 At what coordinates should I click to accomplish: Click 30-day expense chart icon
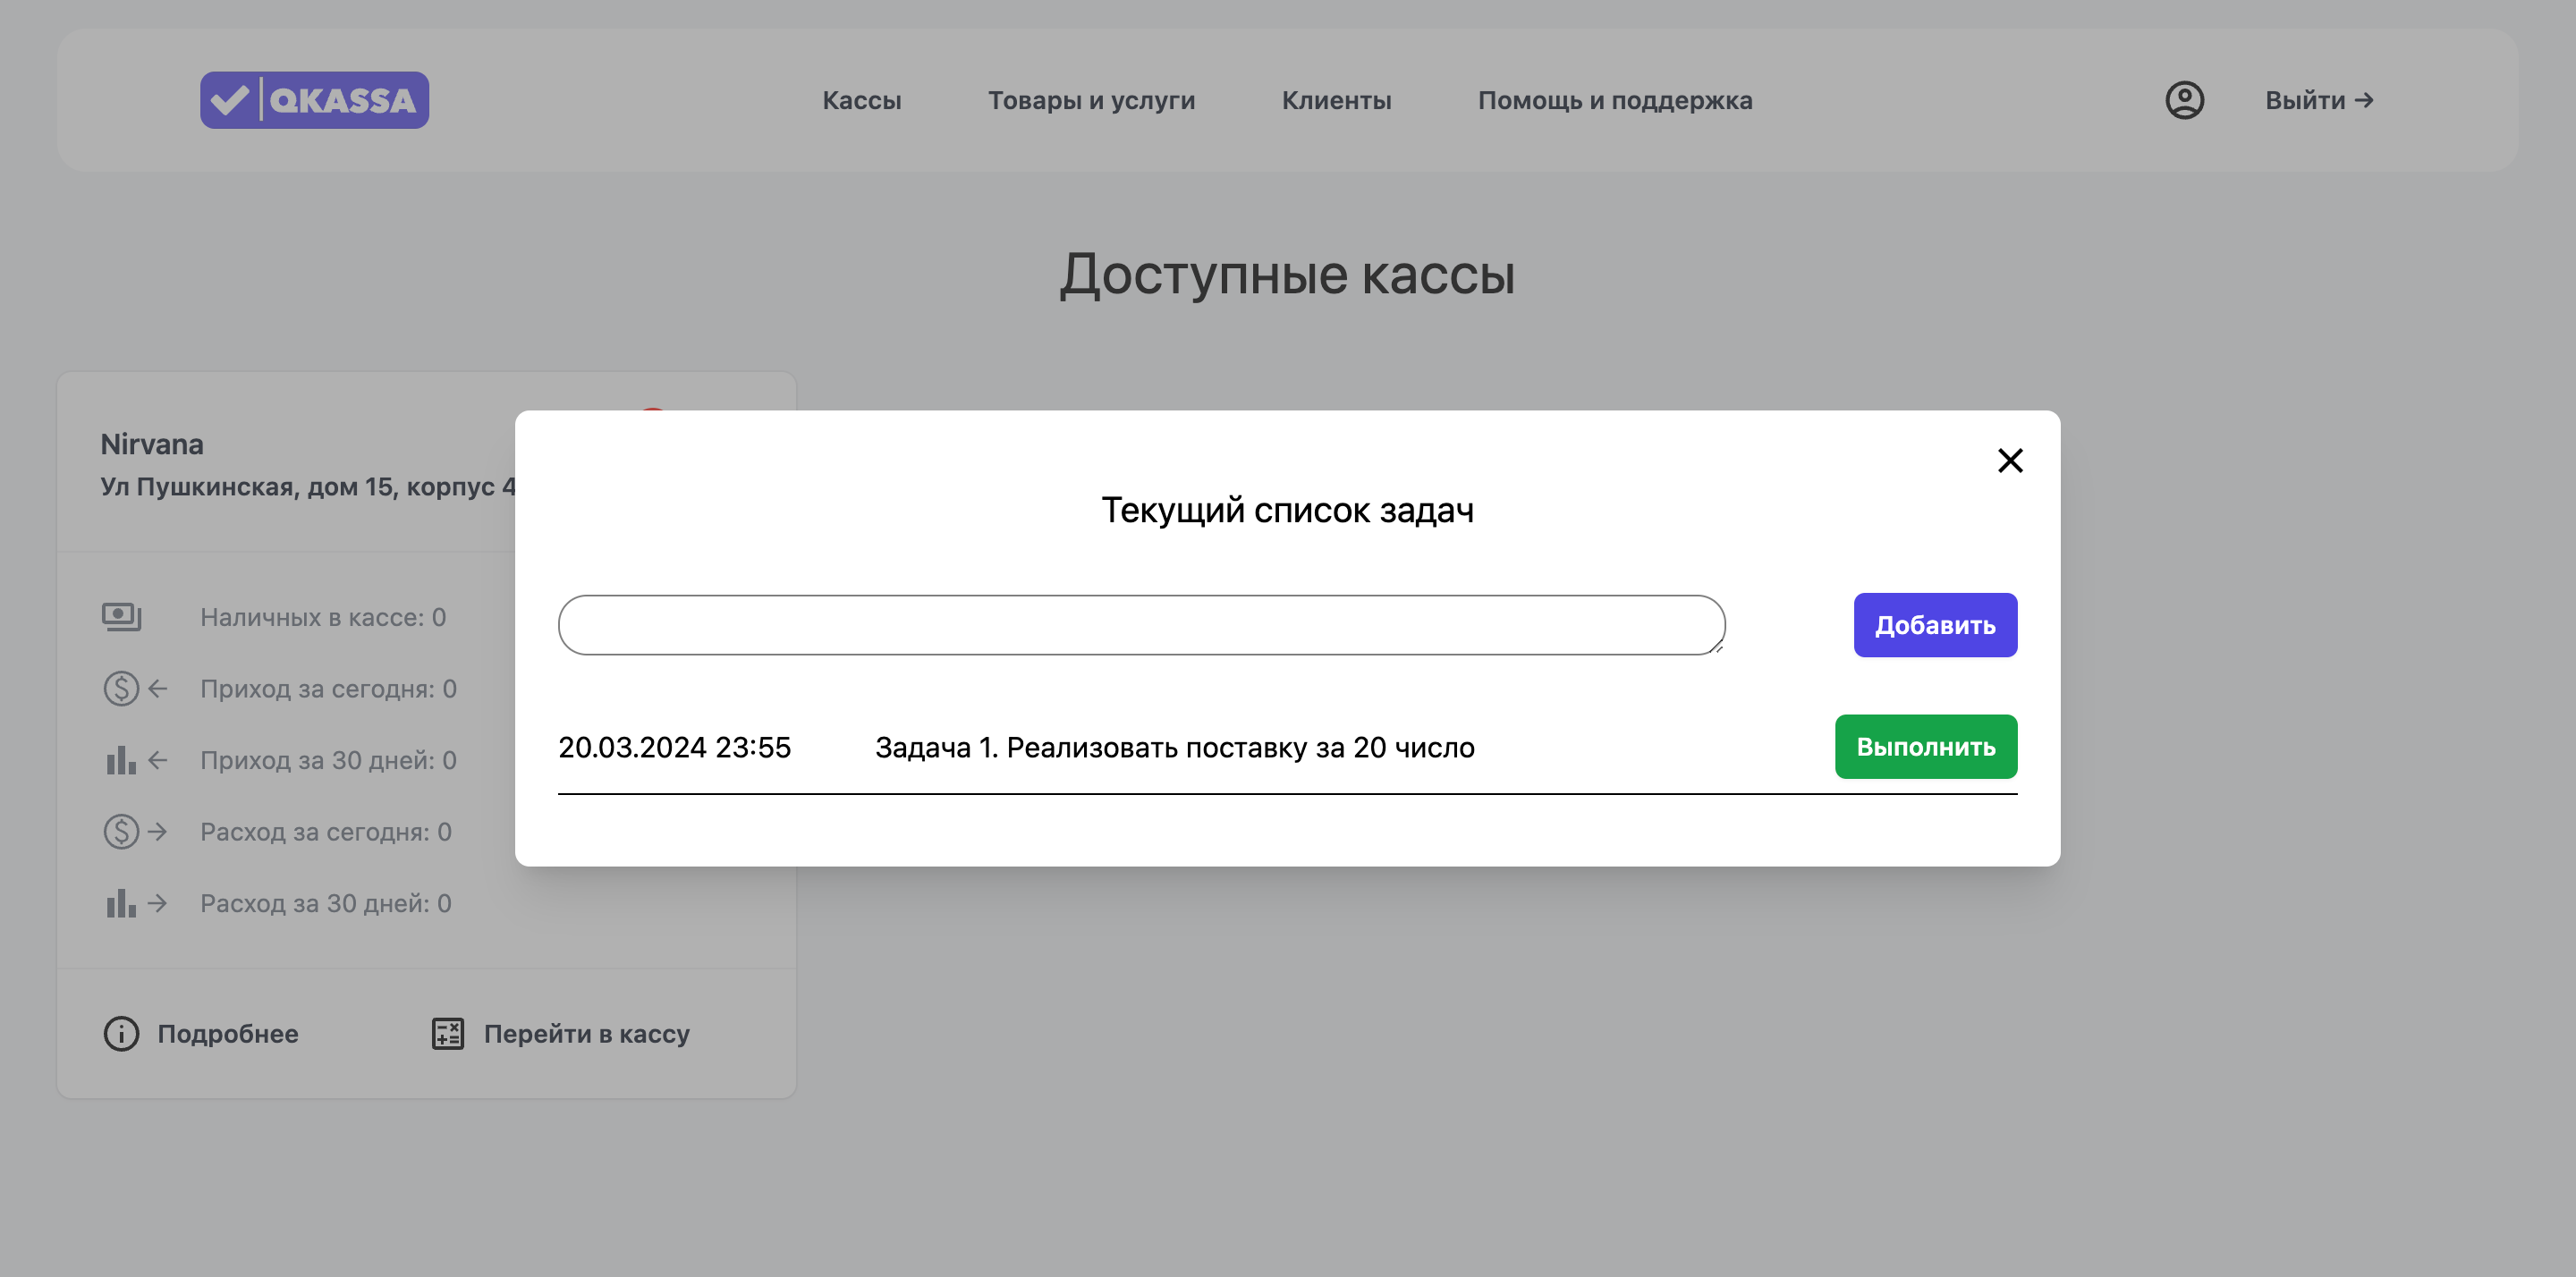(x=122, y=903)
